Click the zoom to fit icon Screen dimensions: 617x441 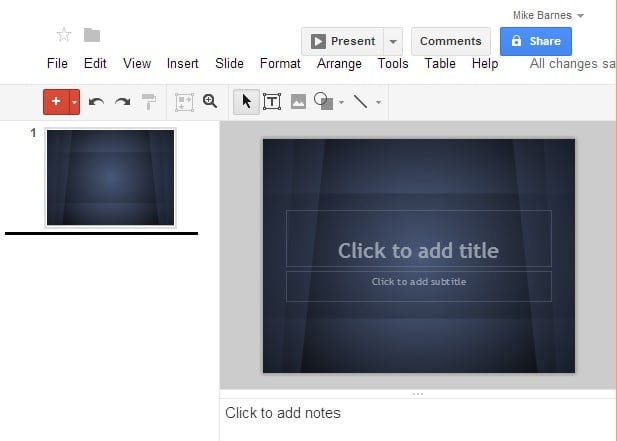point(184,102)
